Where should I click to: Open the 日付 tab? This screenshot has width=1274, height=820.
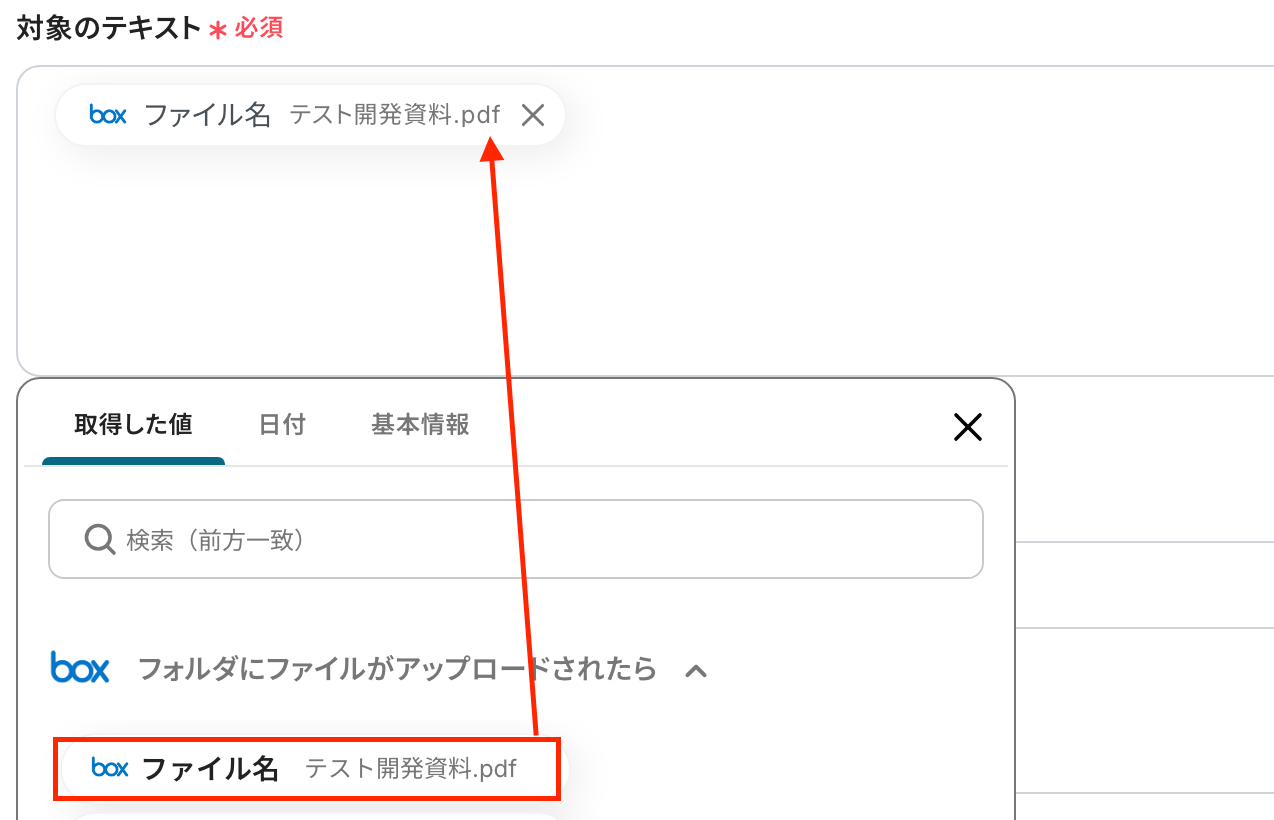[x=282, y=425]
